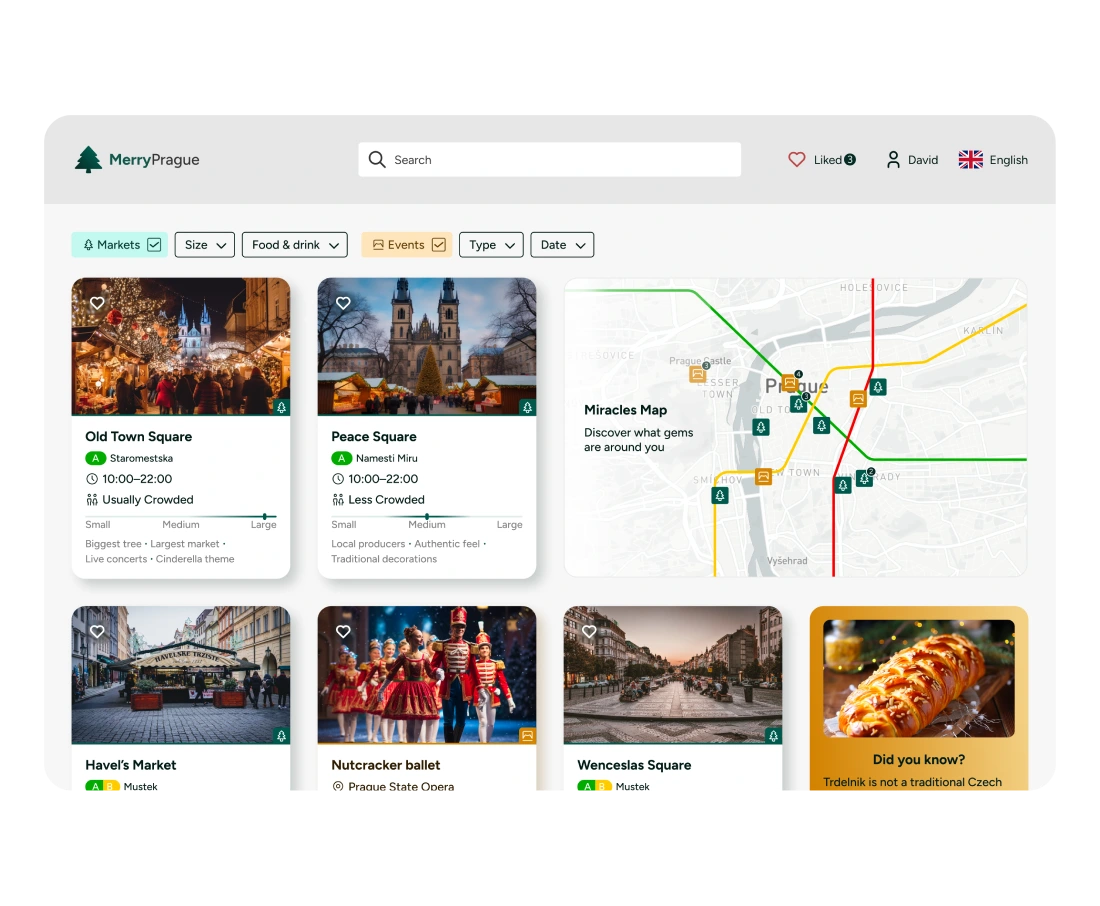Toggle the Events filter checkbox
The width and height of the screenshot is (1100, 906).
438,245
